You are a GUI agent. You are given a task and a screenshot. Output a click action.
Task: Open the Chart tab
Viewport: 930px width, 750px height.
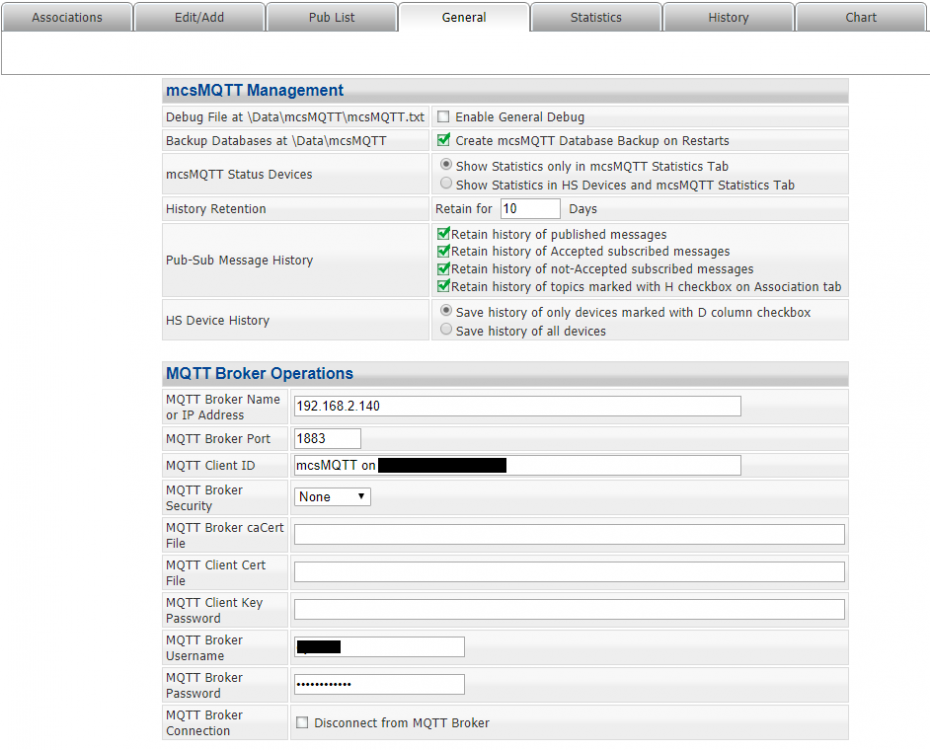point(860,17)
